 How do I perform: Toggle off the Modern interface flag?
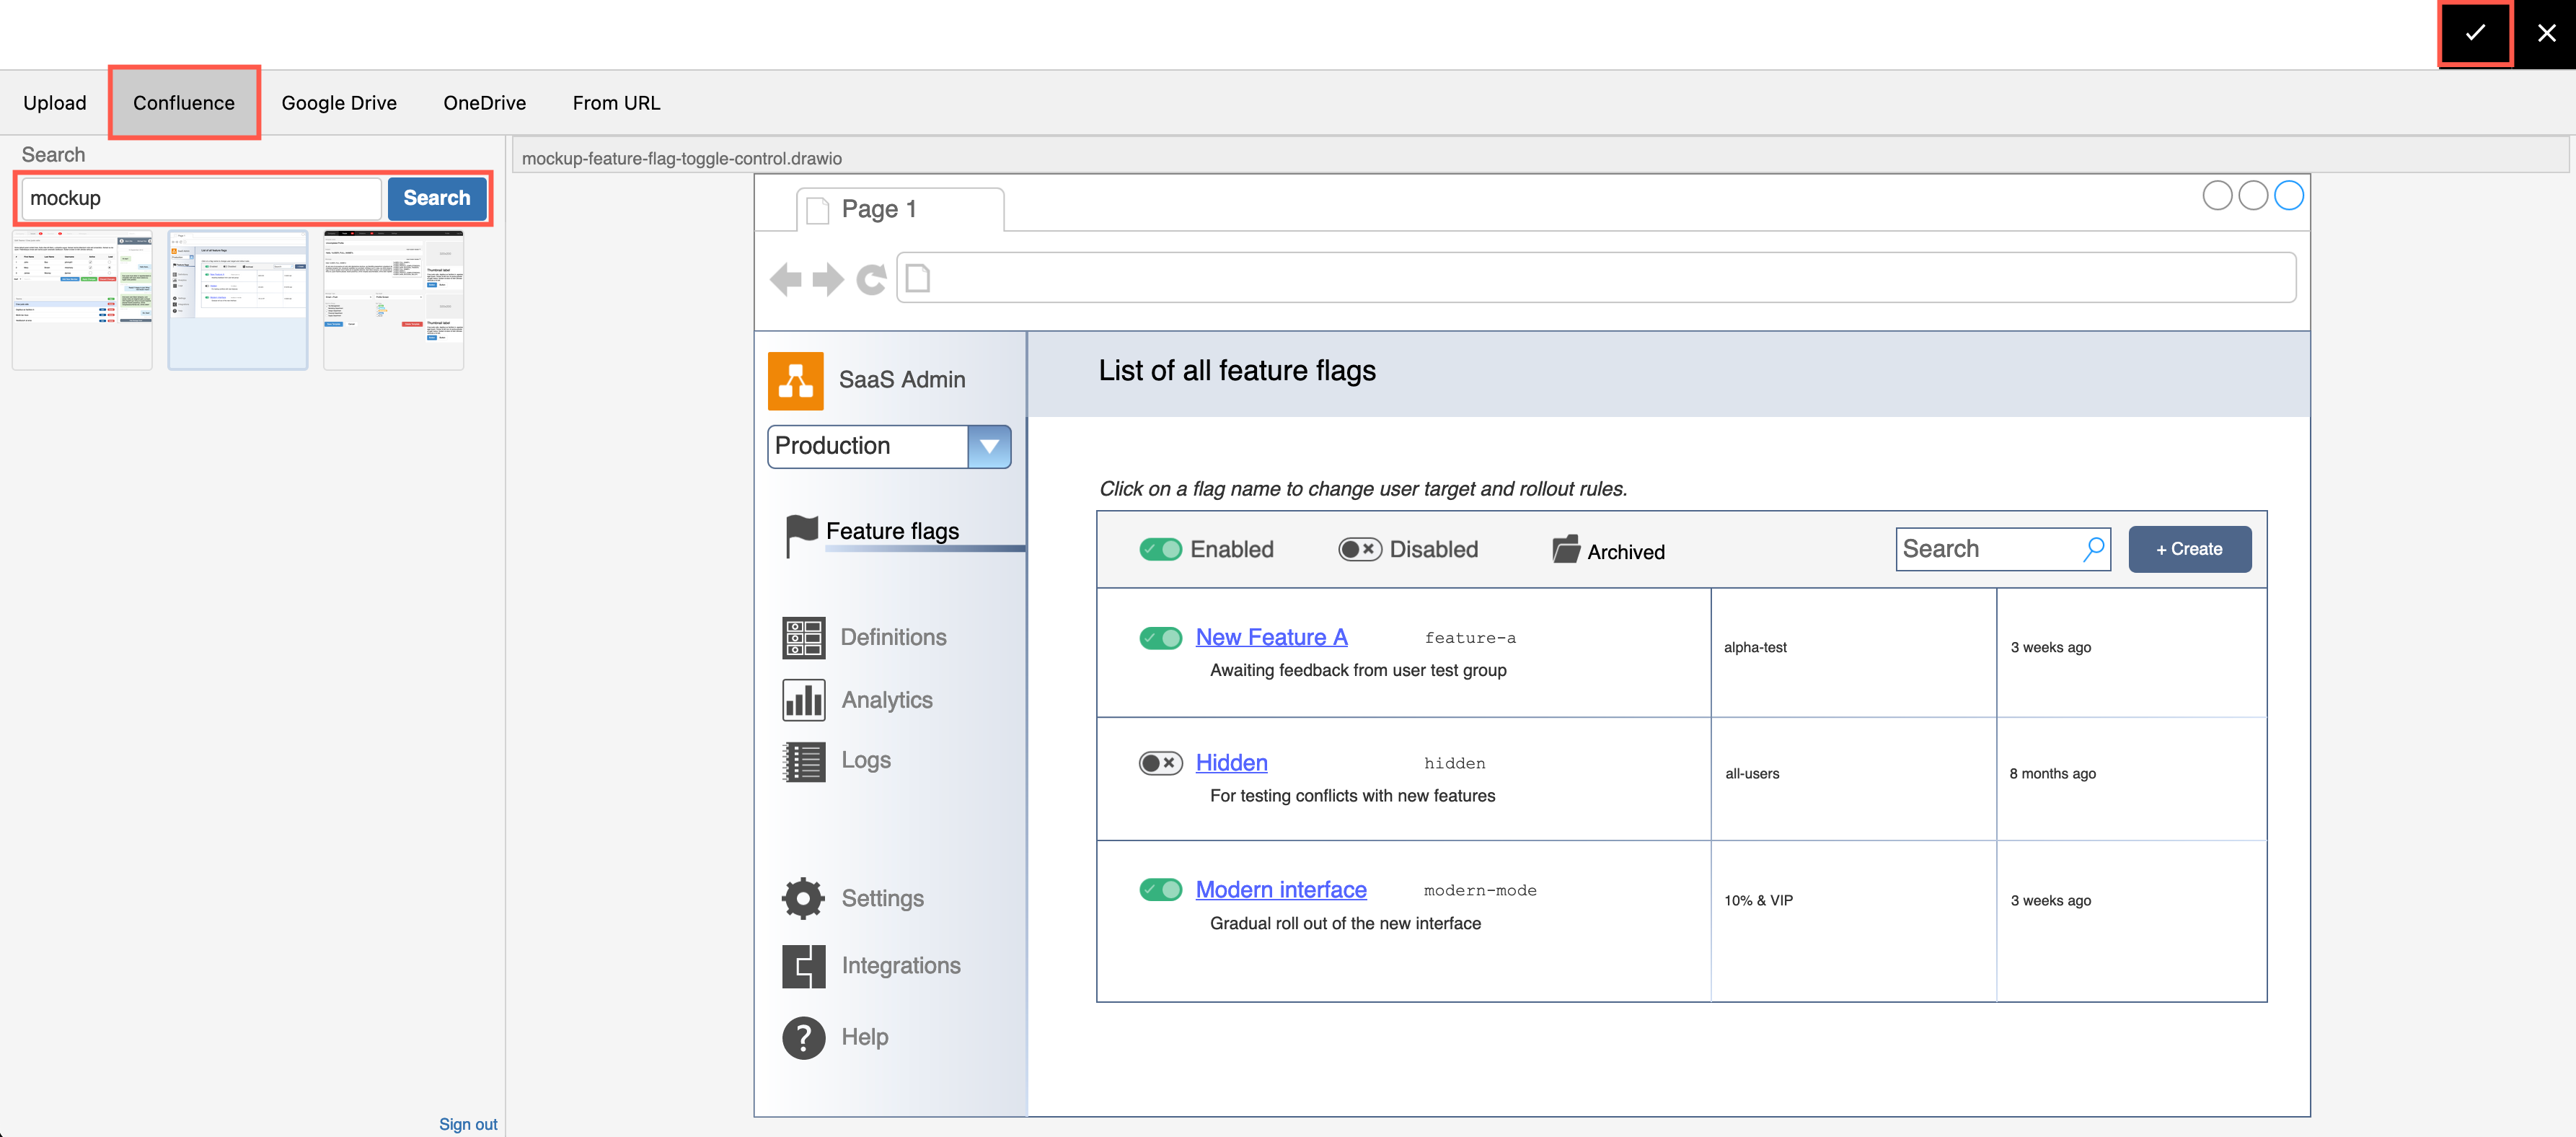[x=1160, y=888]
